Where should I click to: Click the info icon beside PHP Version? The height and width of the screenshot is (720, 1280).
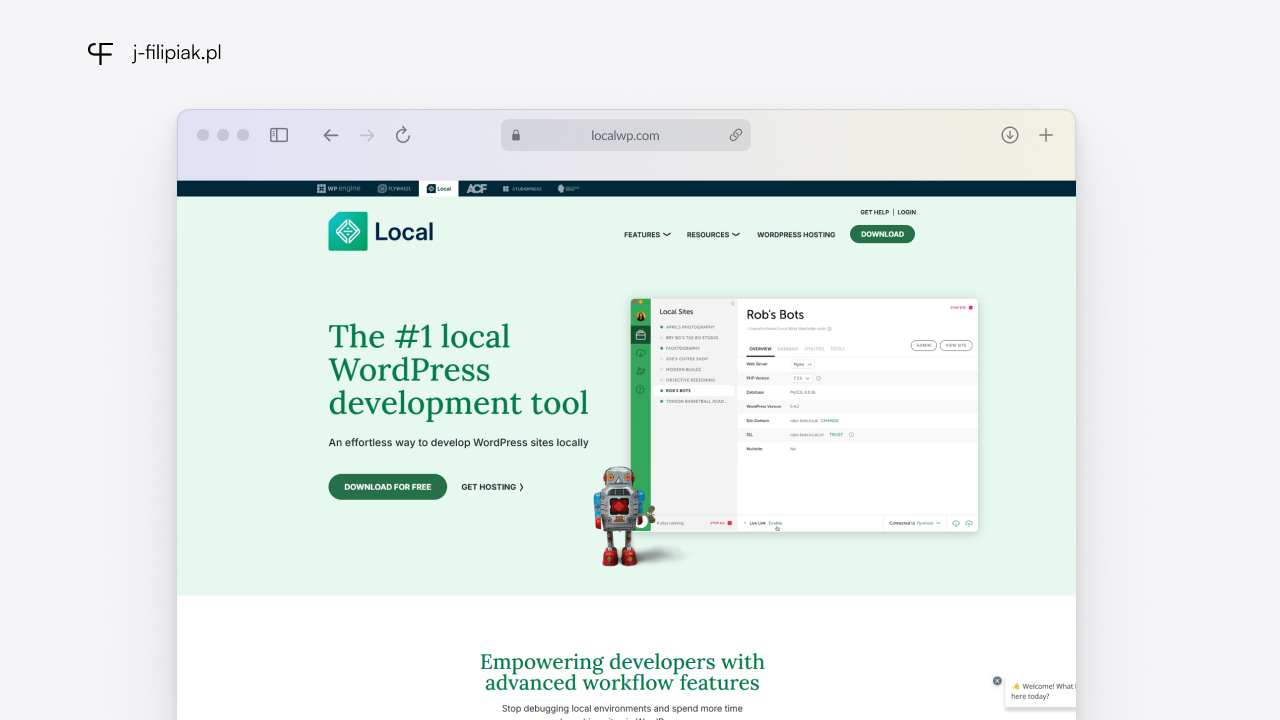click(818, 378)
